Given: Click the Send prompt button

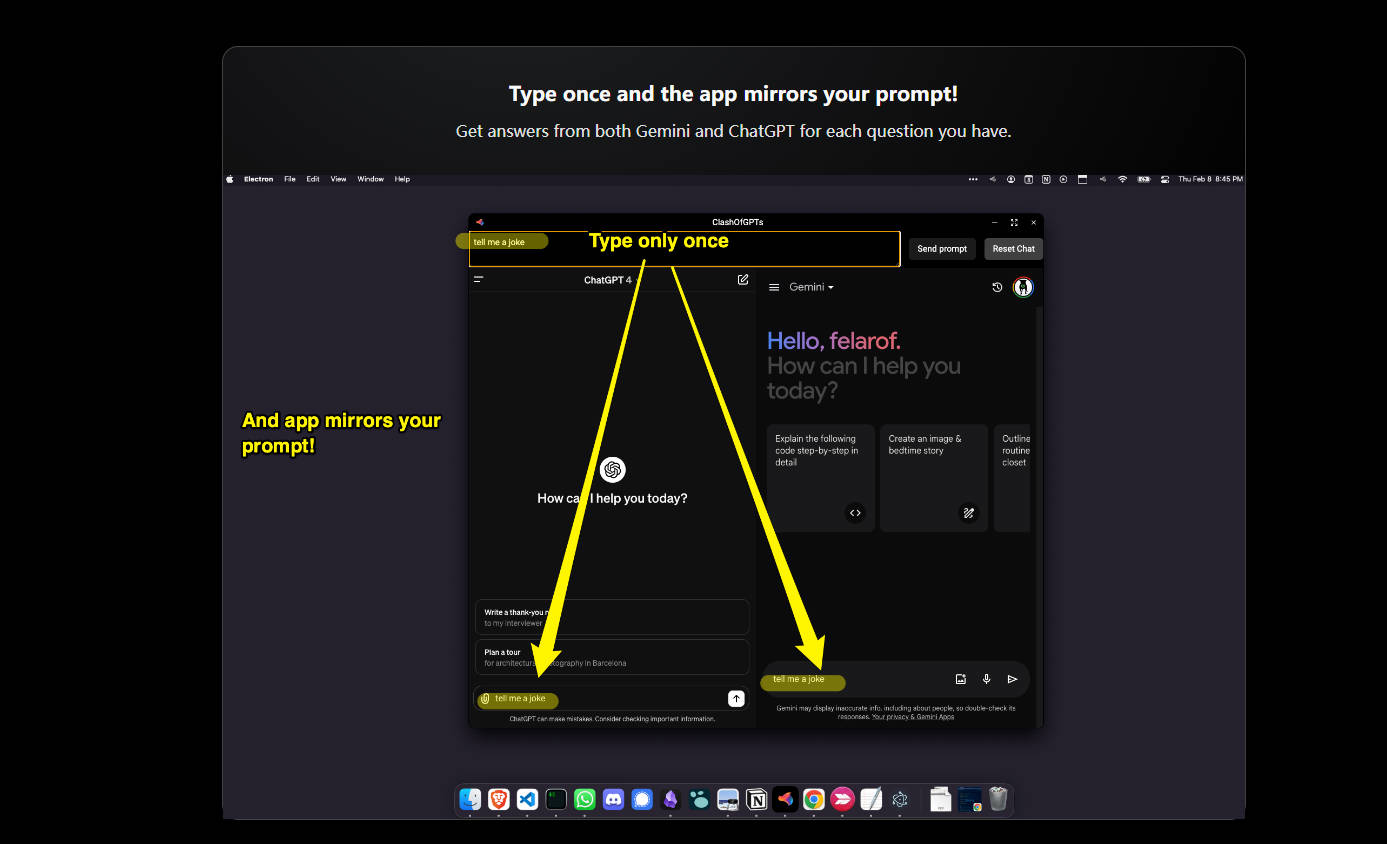Looking at the screenshot, I should coord(942,249).
